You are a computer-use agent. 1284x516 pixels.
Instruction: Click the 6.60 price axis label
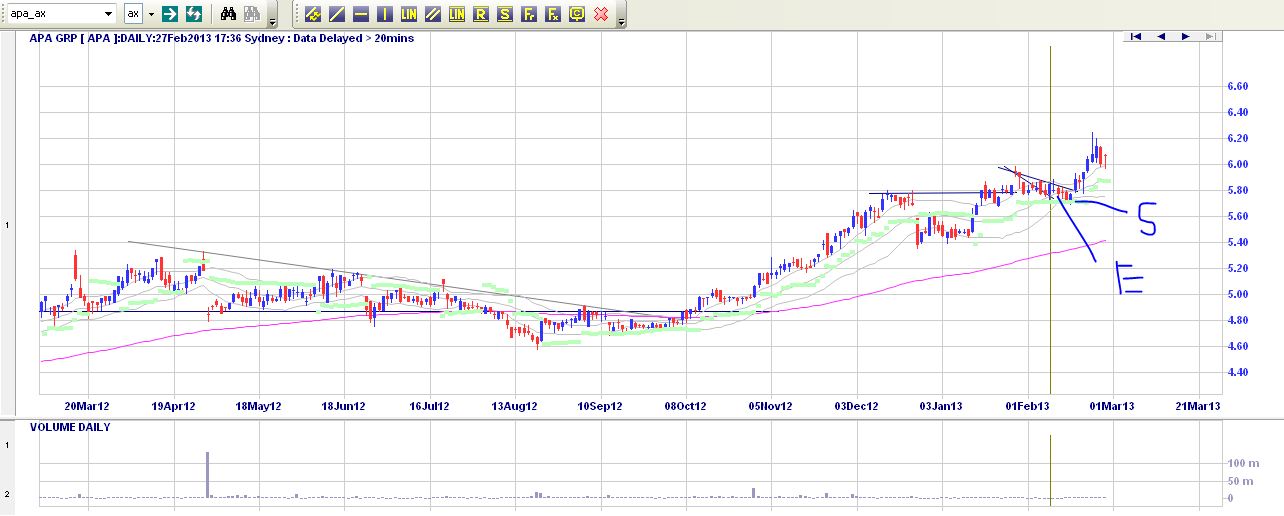[1237, 87]
